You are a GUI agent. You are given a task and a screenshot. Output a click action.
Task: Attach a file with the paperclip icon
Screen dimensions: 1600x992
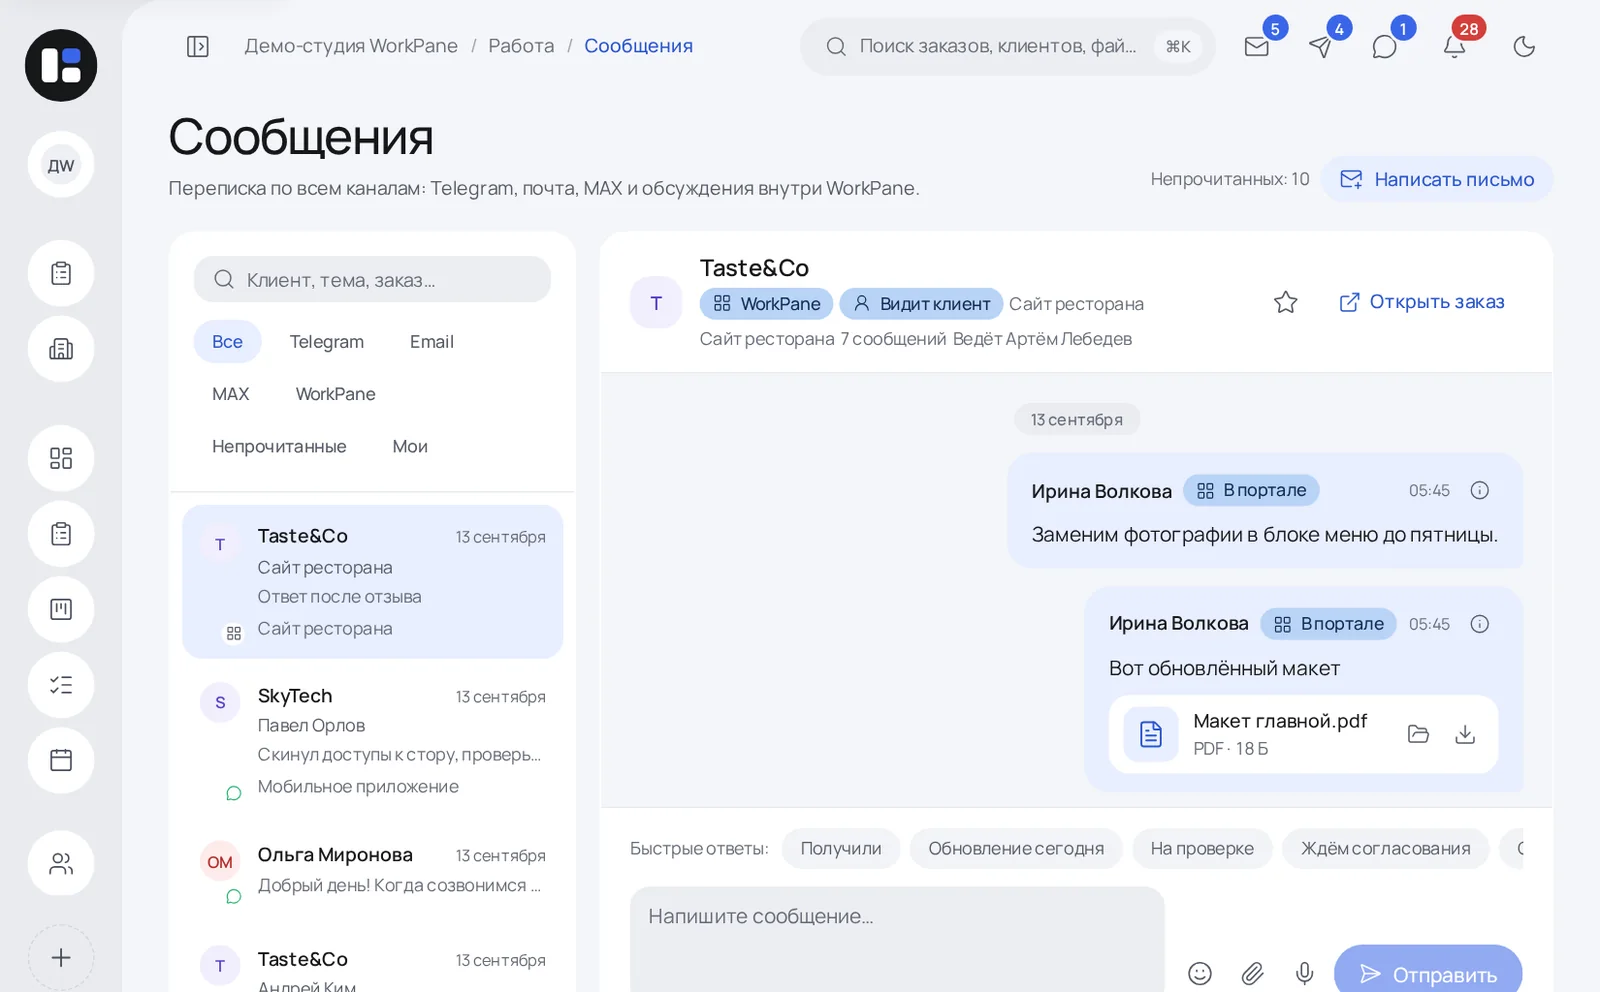pyautogui.click(x=1252, y=973)
